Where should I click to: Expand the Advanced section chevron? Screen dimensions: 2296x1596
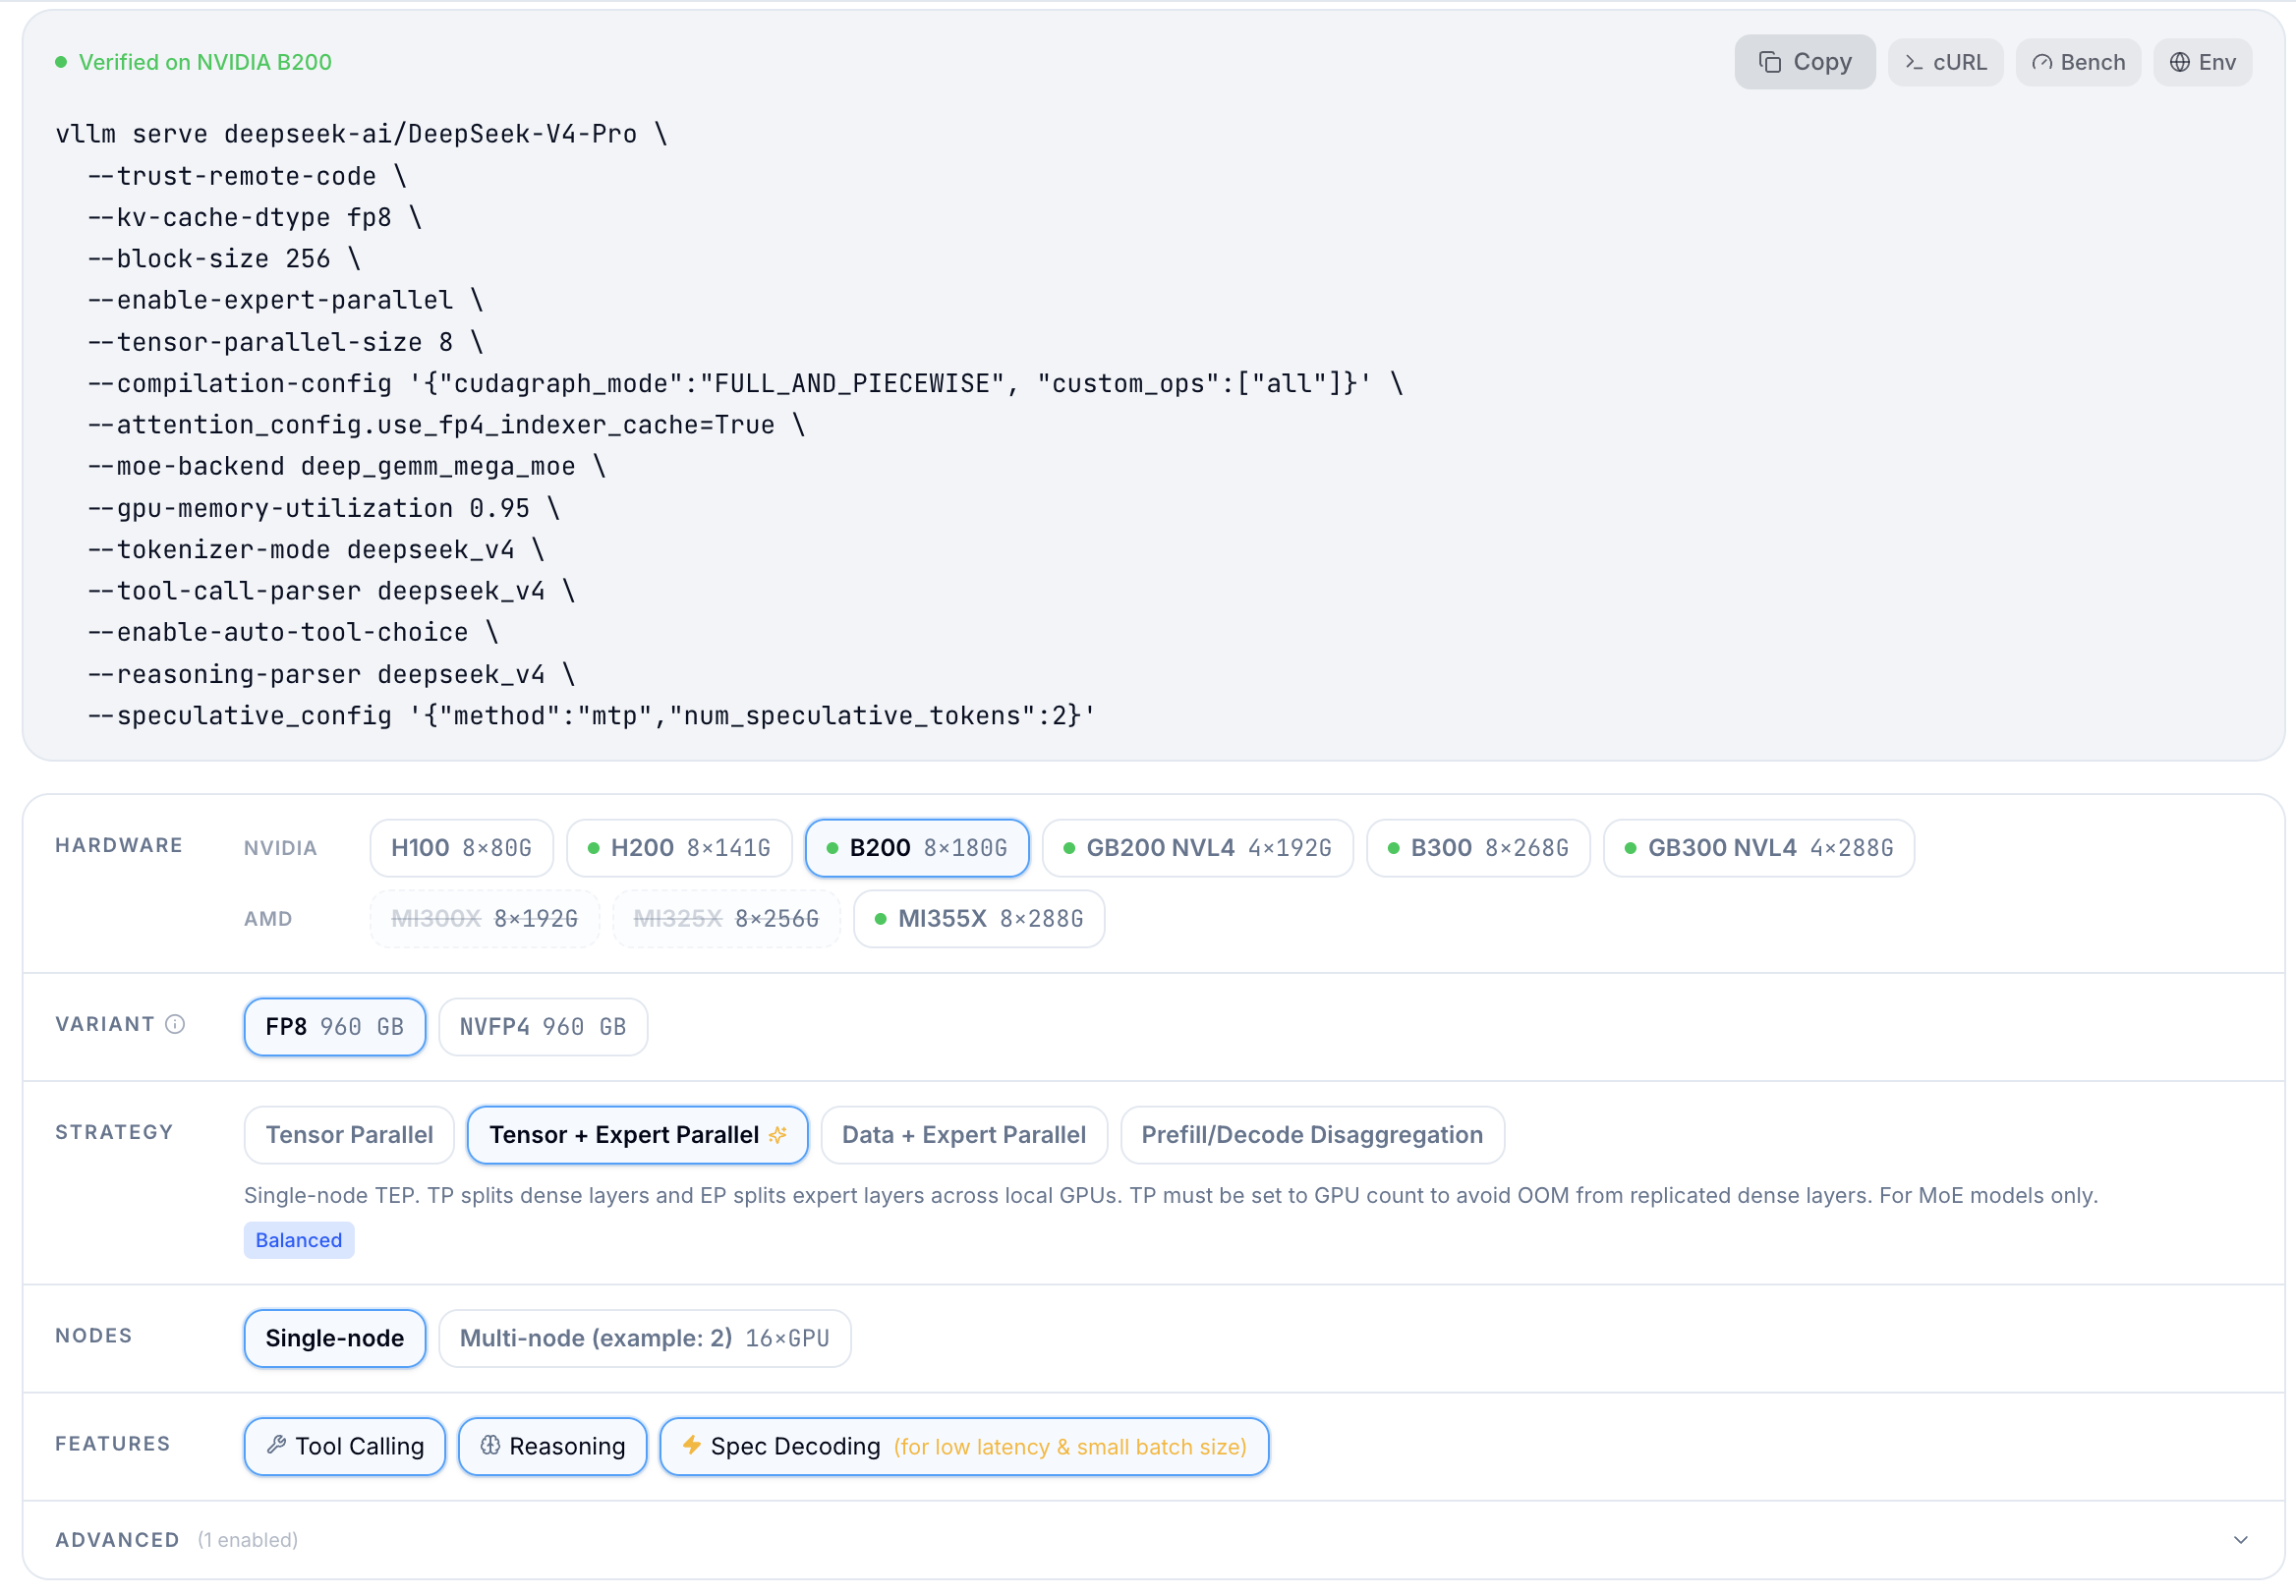(x=2240, y=1541)
